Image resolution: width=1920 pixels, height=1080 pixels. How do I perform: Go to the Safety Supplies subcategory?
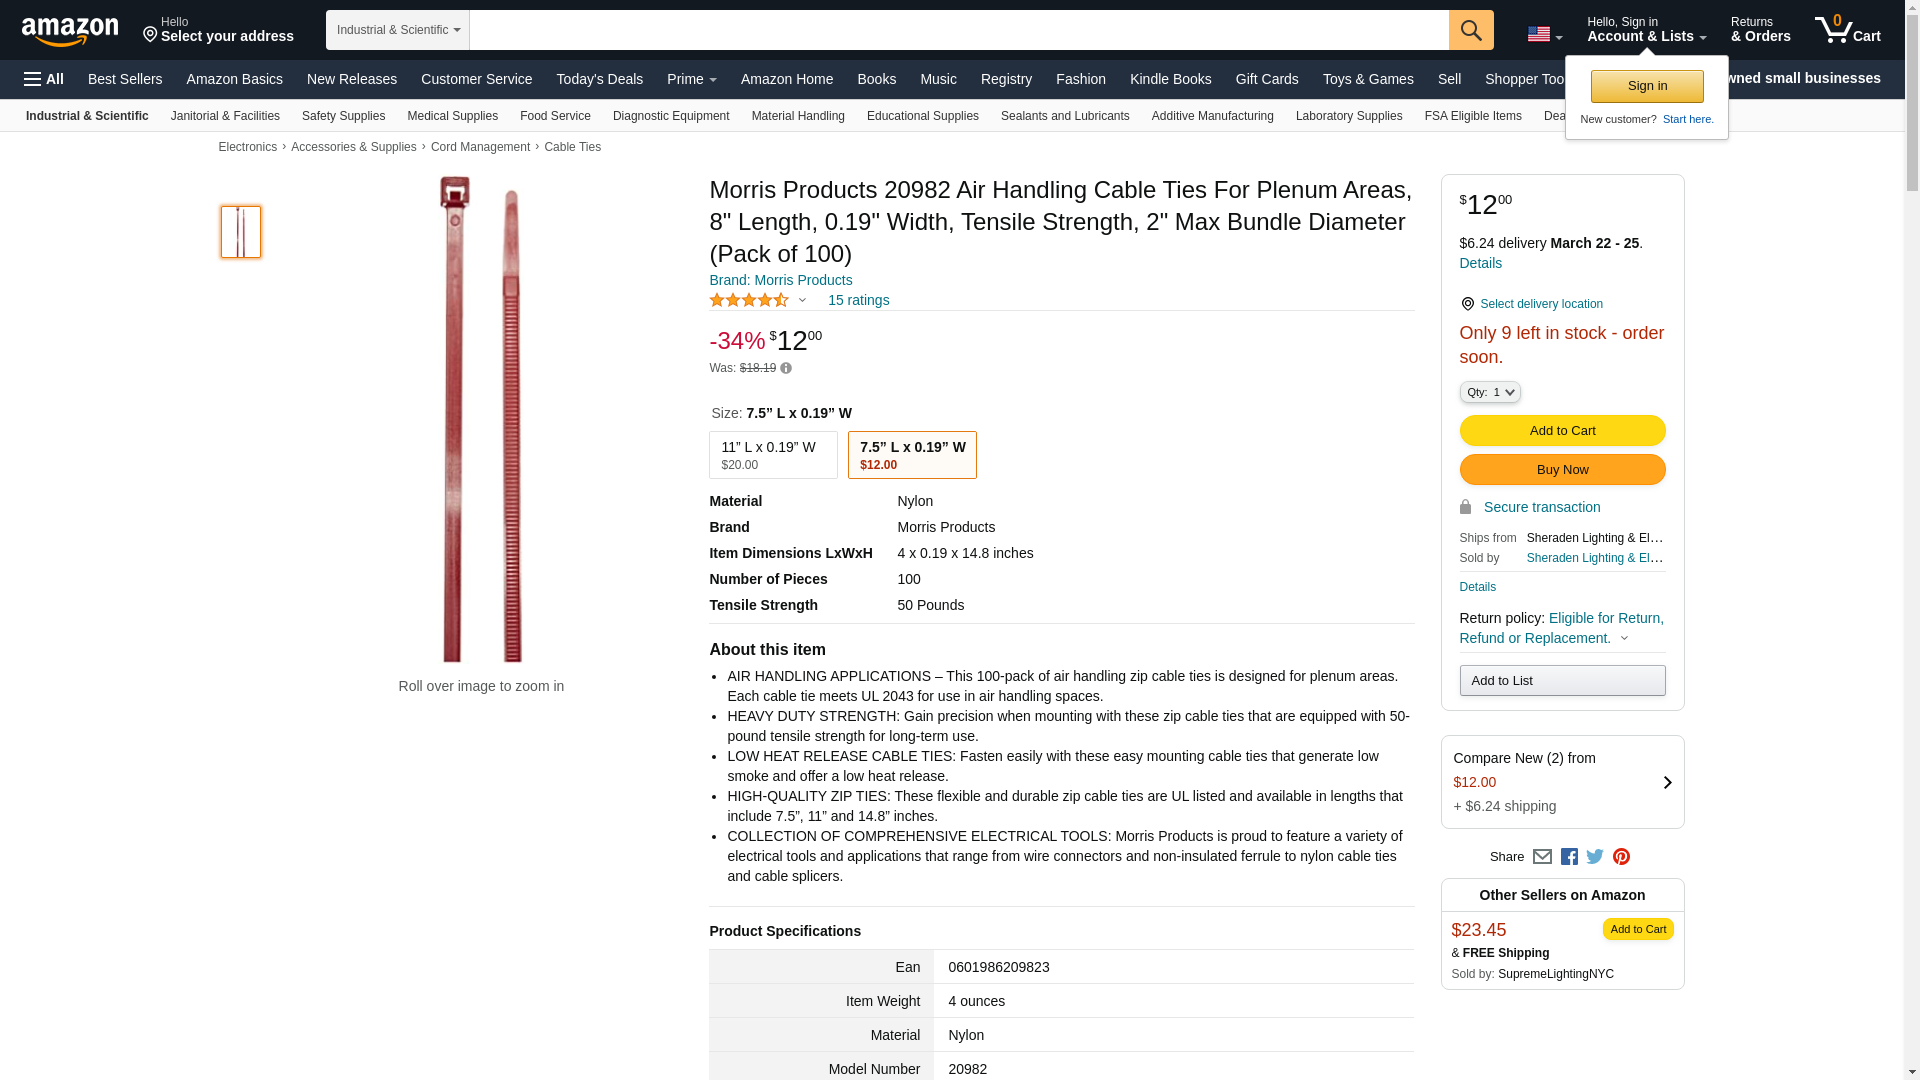(343, 116)
